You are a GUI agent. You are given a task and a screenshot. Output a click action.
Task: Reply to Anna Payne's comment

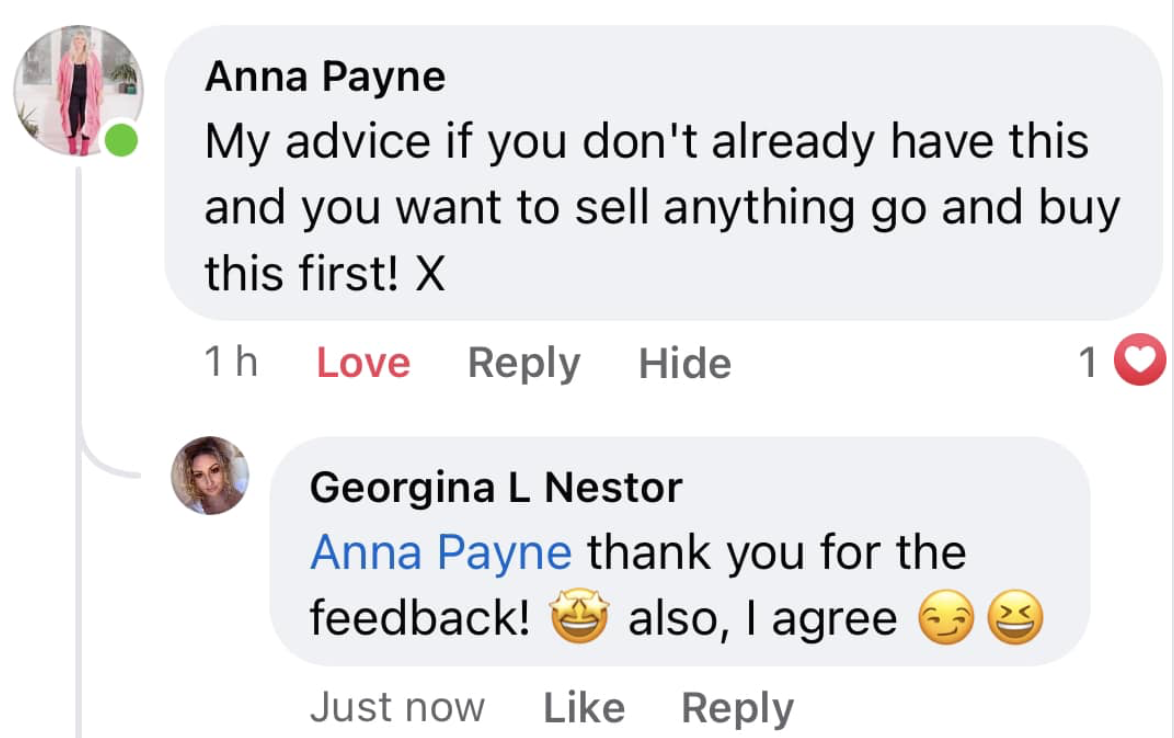click(524, 363)
